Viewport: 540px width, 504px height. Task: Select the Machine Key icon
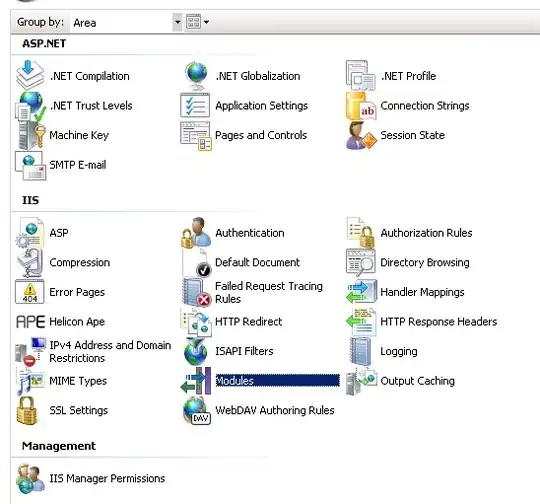point(31,135)
